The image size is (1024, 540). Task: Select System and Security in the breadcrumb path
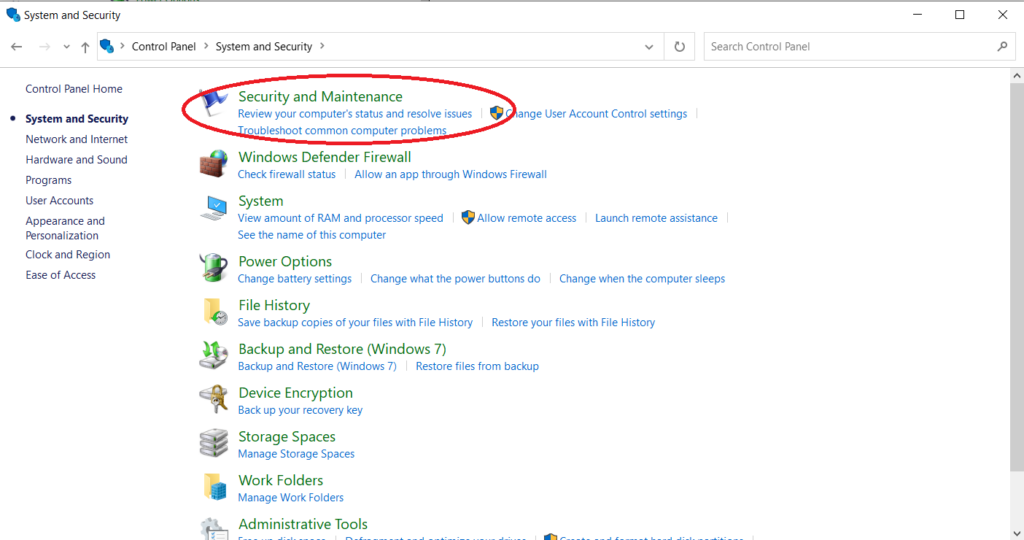264,46
